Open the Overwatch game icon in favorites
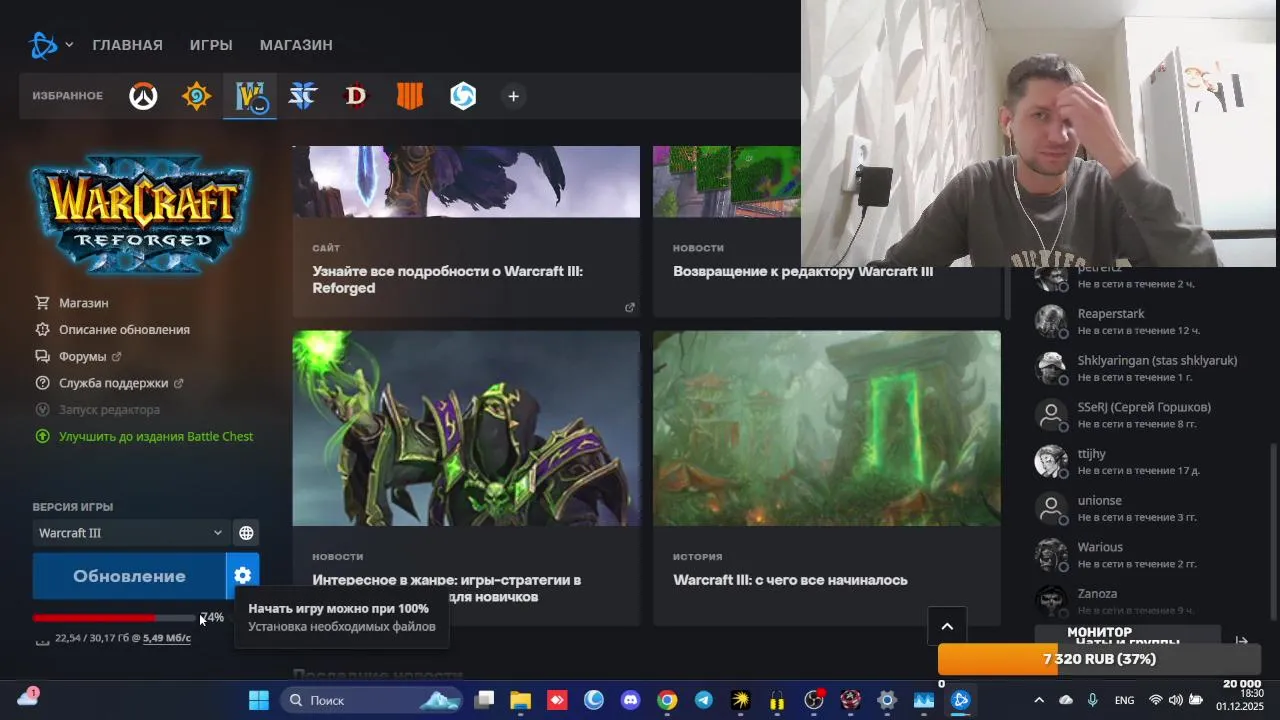 [143, 96]
